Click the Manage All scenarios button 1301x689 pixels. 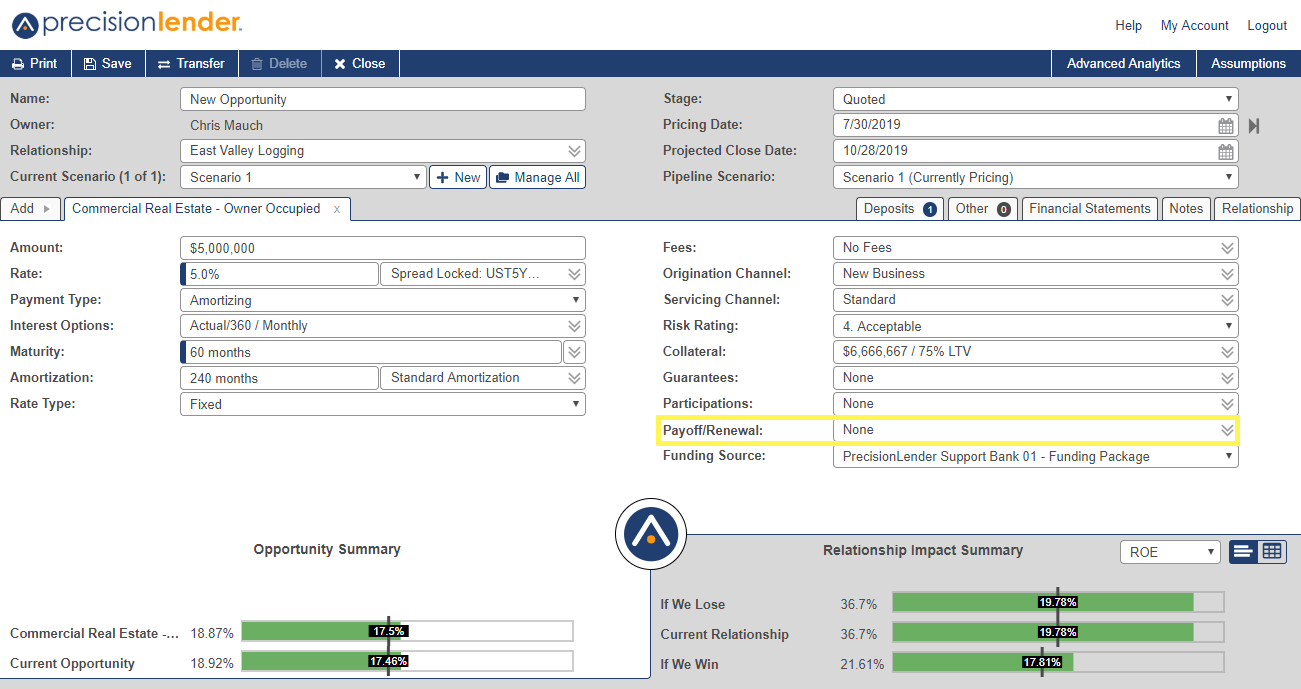coord(537,177)
